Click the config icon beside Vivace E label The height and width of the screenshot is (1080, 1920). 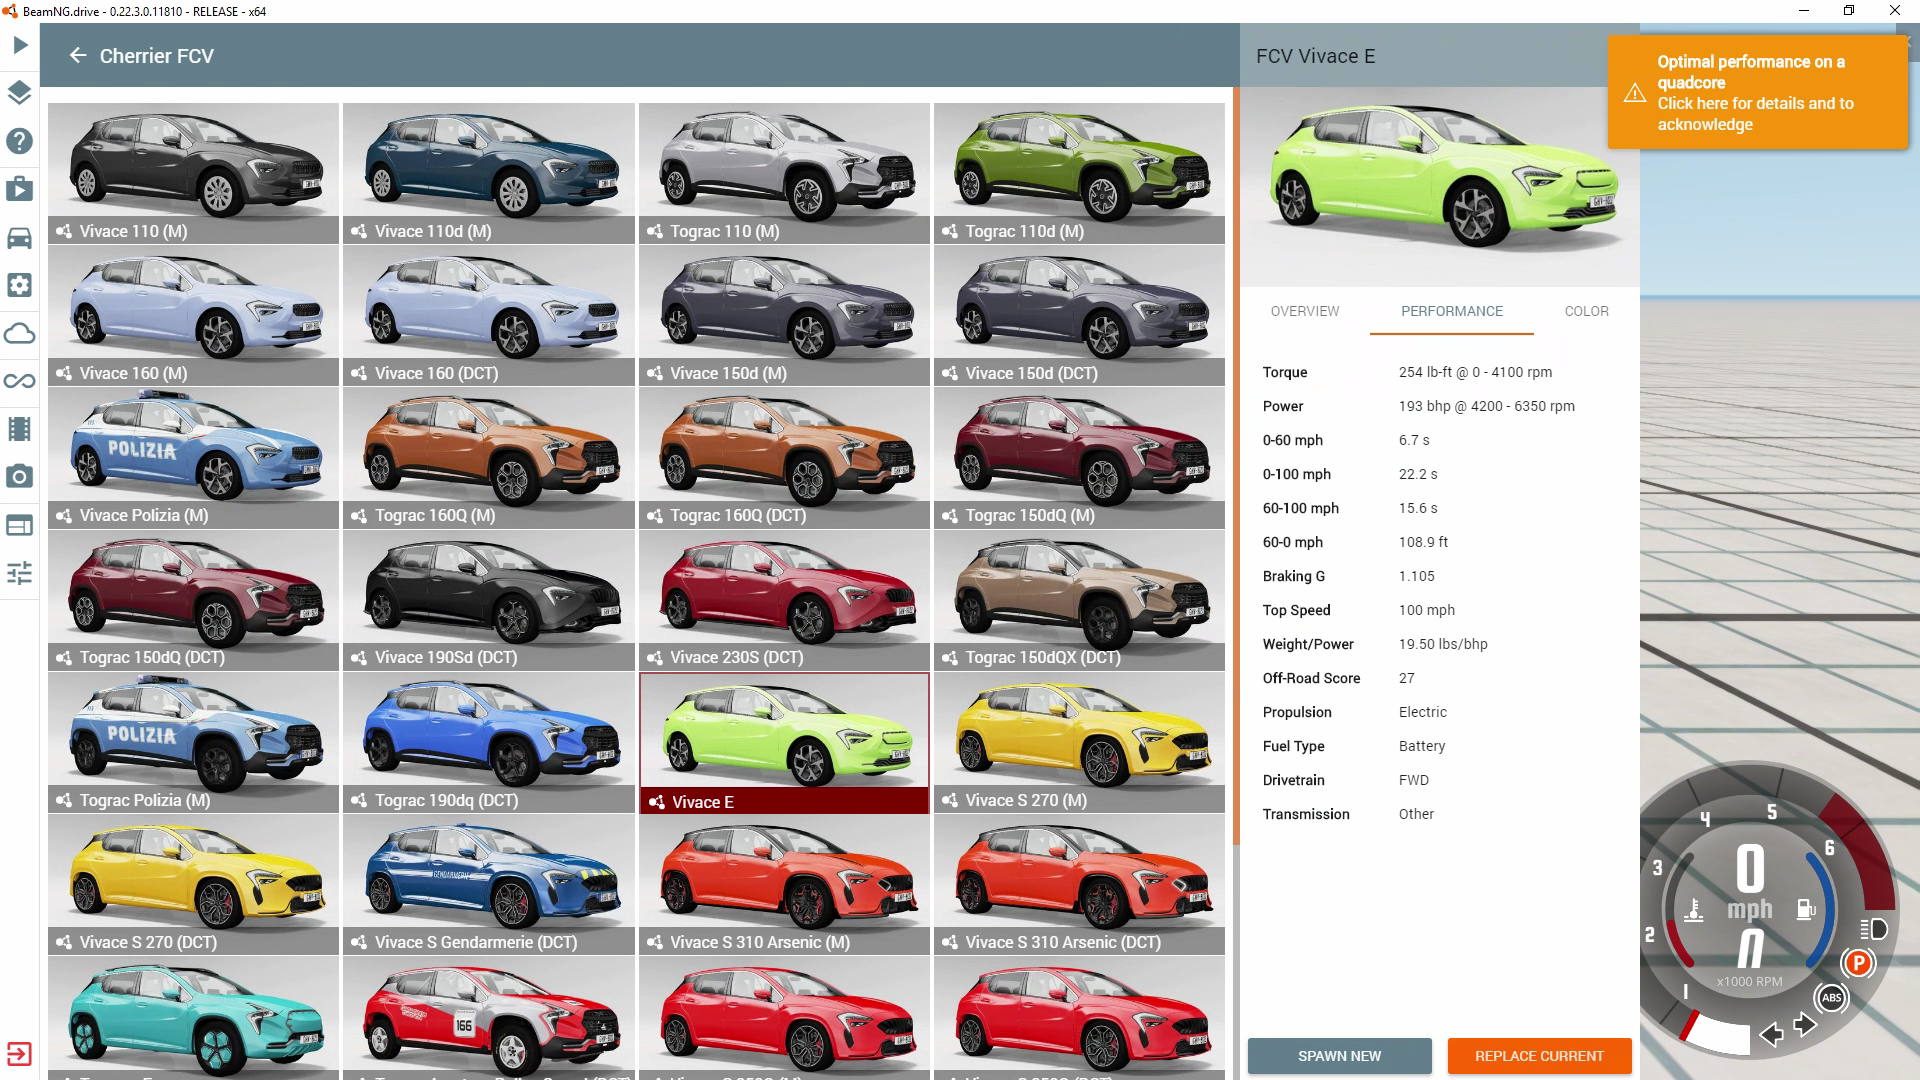point(656,802)
